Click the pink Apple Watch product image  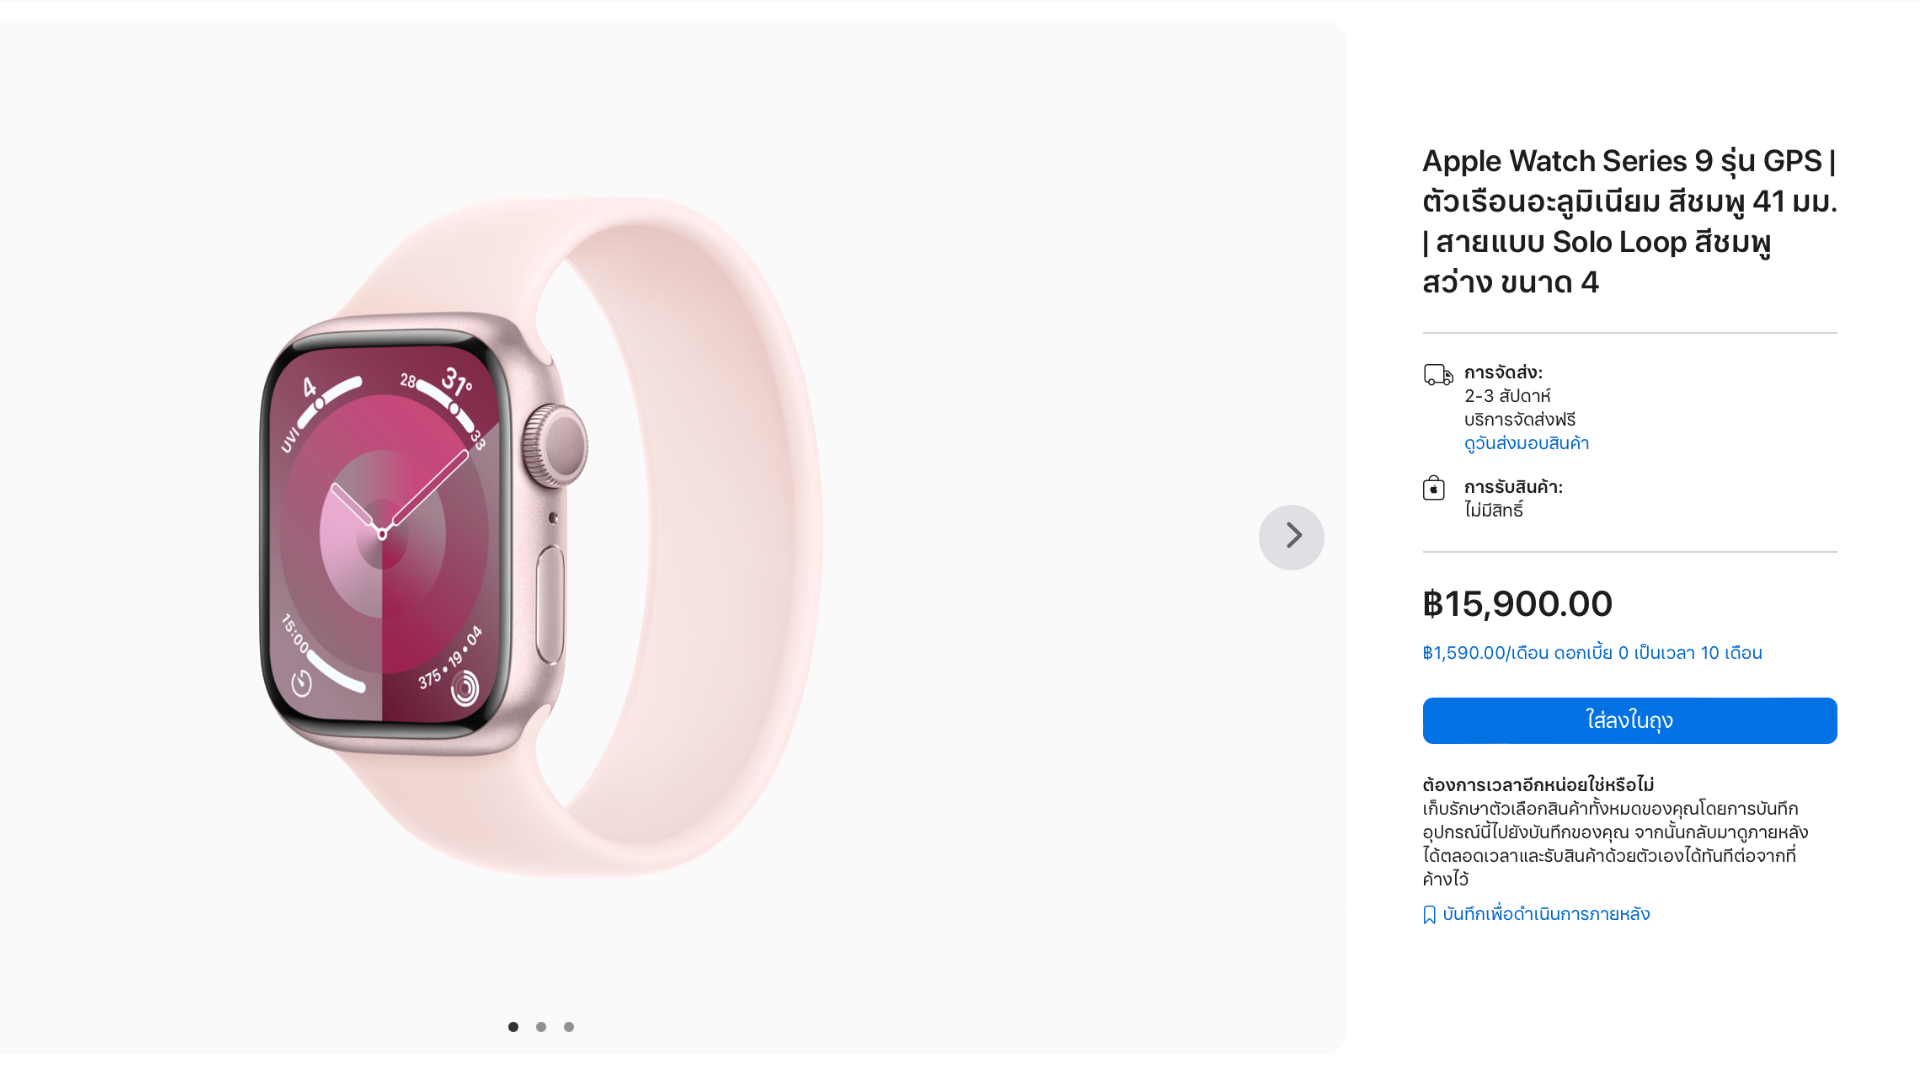click(x=540, y=537)
